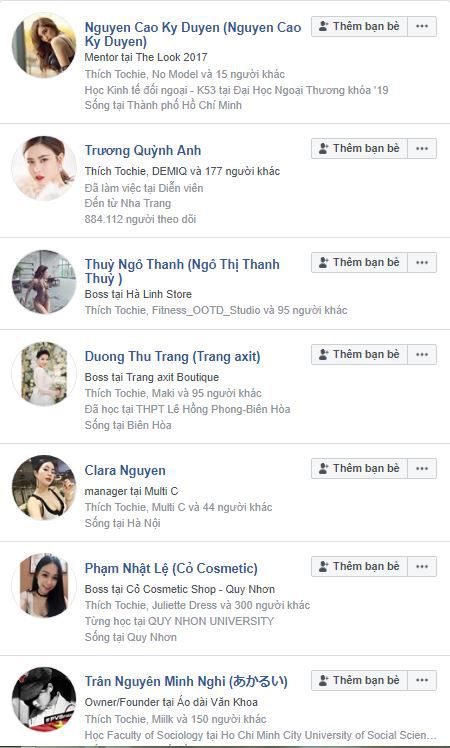This screenshot has width=450, height=748.
Task: Expand the more options menu for Trân Nguyên Minh Nghi
Action: [422, 680]
